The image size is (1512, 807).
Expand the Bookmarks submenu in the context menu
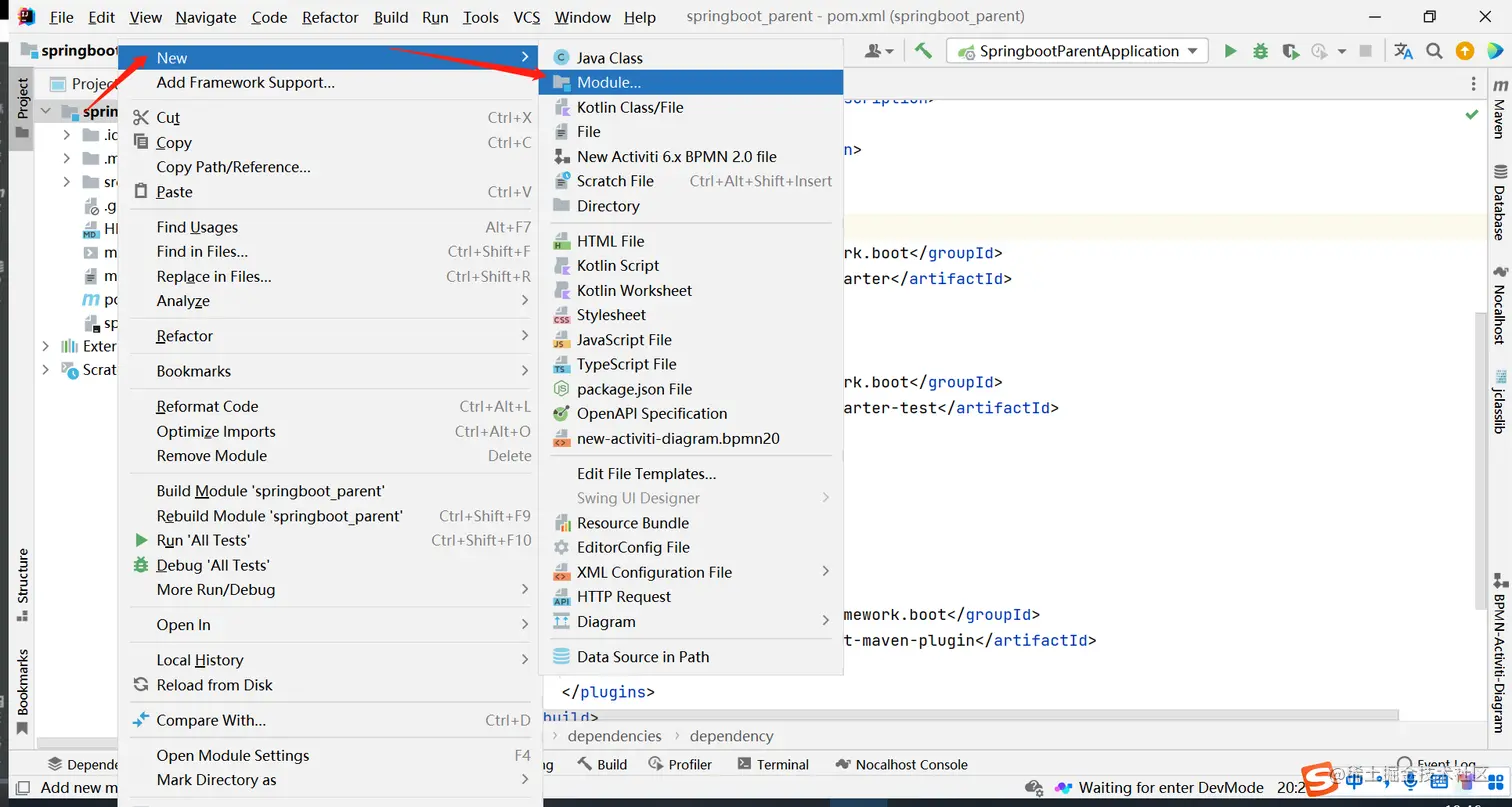pyautogui.click(x=330, y=371)
